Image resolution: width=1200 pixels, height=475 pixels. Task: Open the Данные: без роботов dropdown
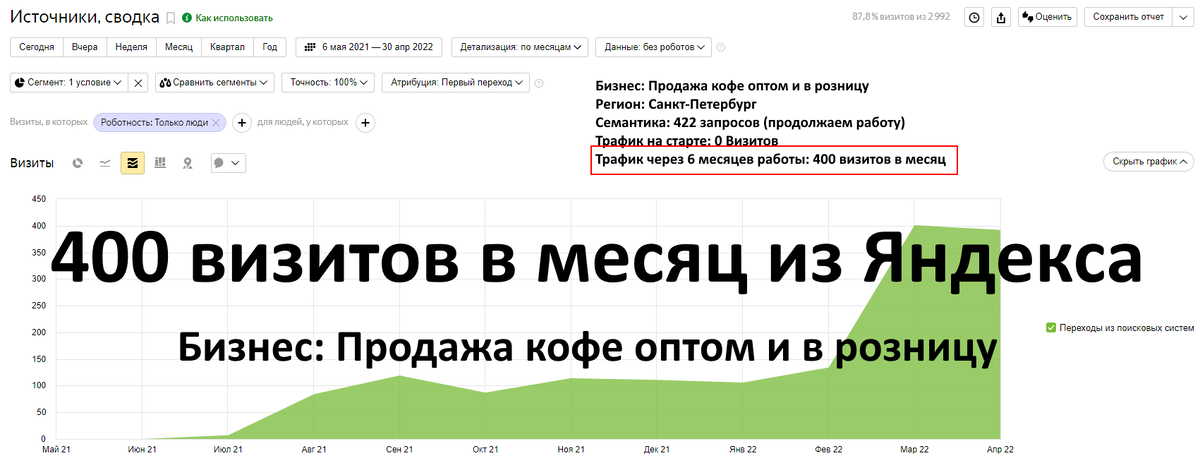click(653, 47)
